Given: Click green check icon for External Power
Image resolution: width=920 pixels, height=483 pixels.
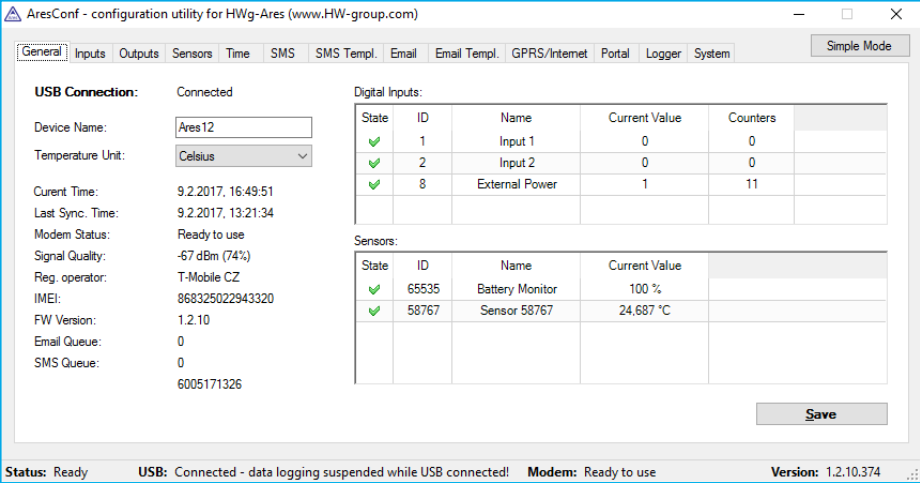Looking at the screenshot, I should click(x=374, y=184).
